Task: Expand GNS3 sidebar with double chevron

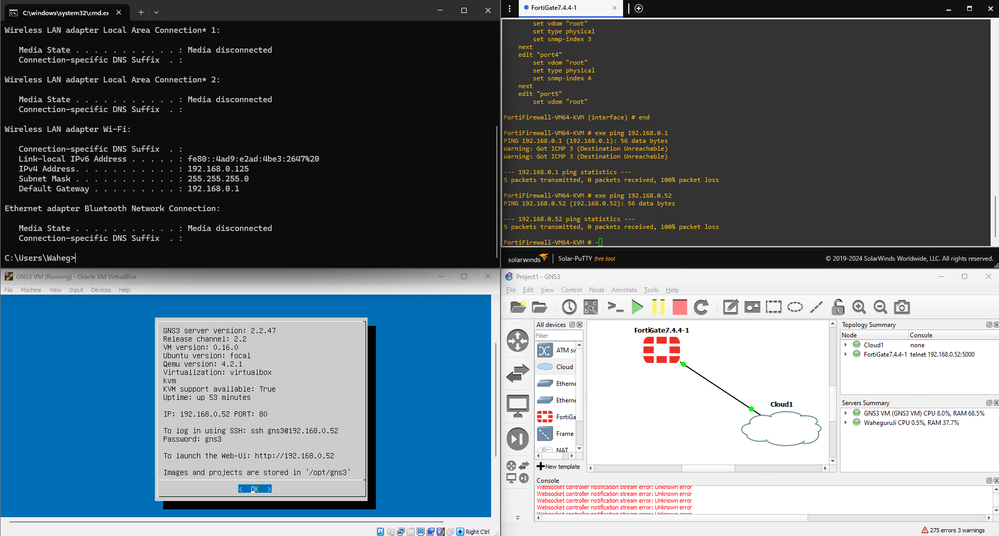Action: [517, 518]
